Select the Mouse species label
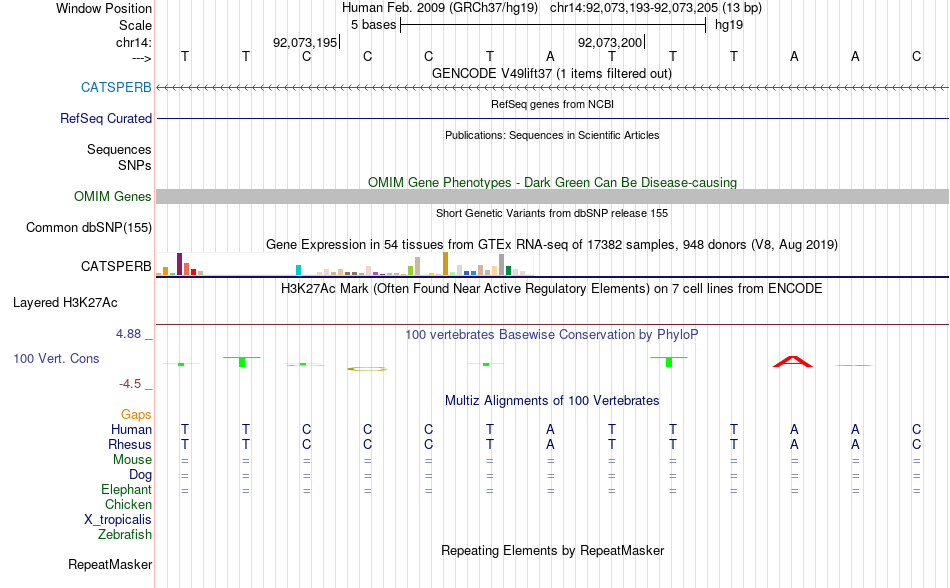Image resolution: width=950 pixels, height=588 pixels. tap(132, 460)
